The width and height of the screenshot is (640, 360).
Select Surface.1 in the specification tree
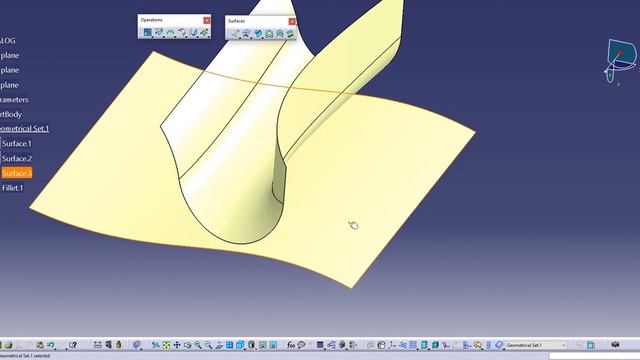(17, 144)
